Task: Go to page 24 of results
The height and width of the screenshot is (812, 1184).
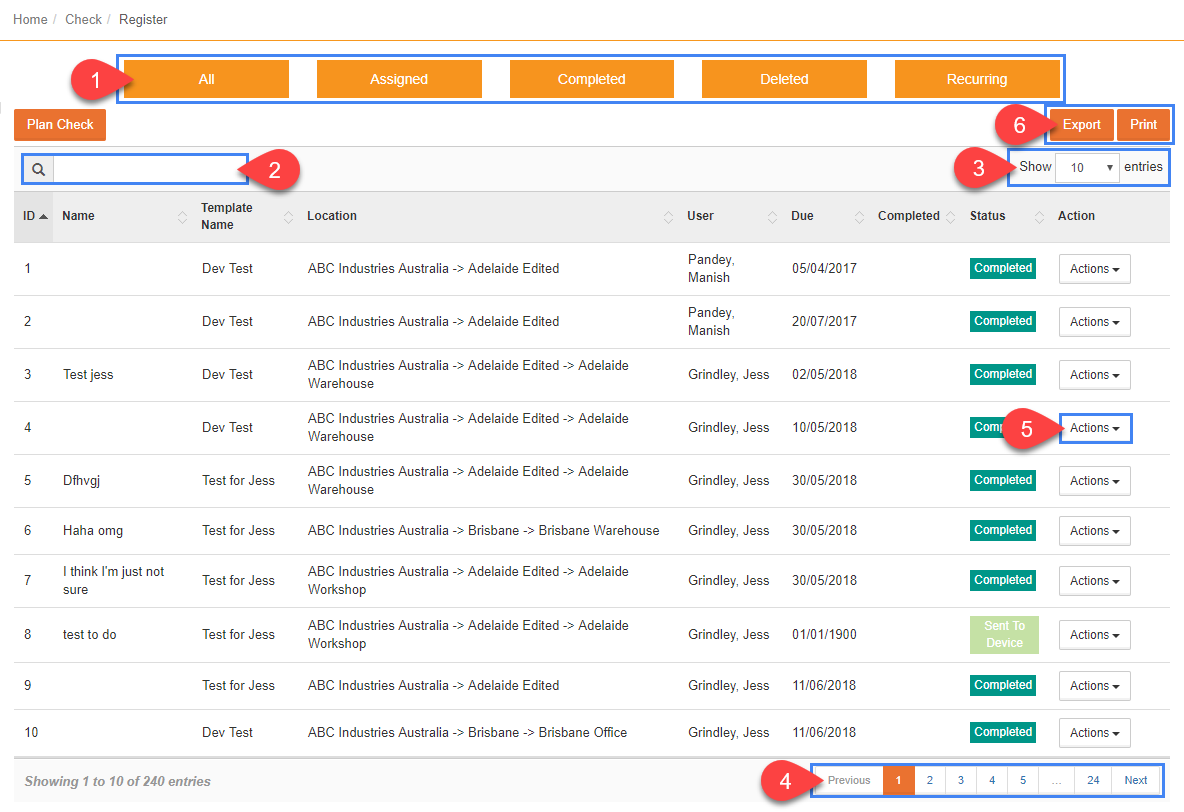Action: [1093, 780]
